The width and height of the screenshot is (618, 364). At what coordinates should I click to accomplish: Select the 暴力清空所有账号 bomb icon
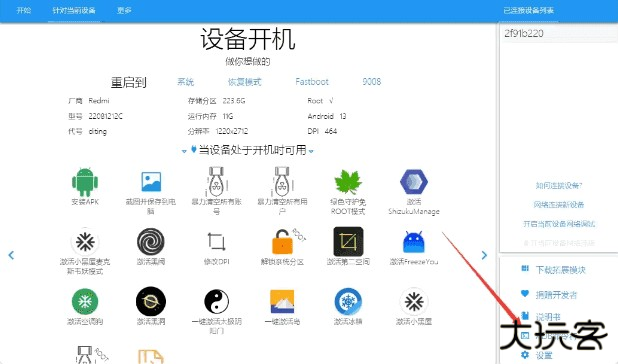216,182
